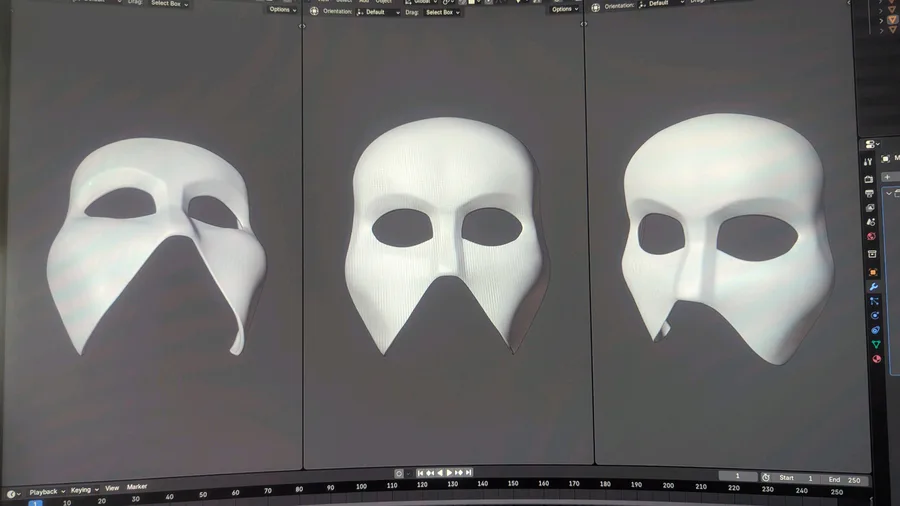The width and height of the screenshot is (900, 506).
Task: Click the split handle between middle and right viewports
Action: pos(584,24)
